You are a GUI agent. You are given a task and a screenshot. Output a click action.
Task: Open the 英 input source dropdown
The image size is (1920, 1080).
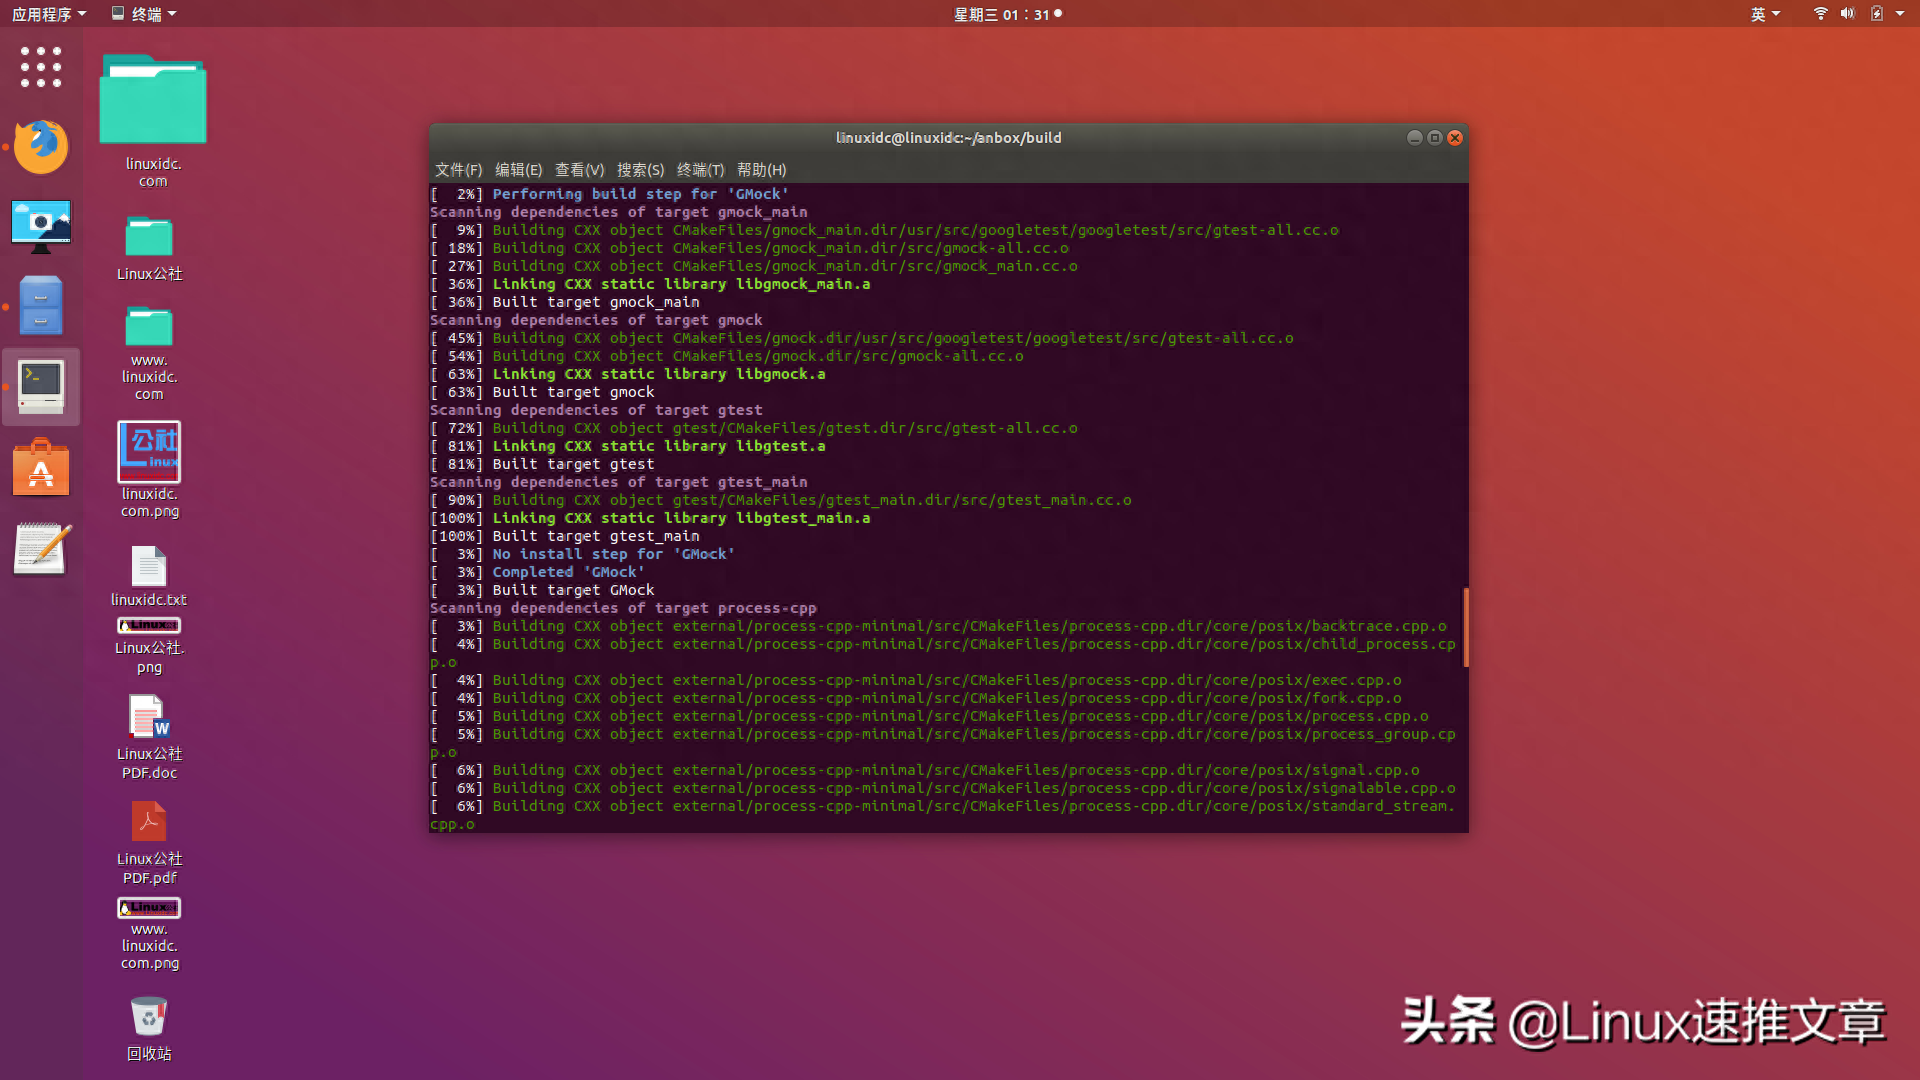click(1766, 13)
